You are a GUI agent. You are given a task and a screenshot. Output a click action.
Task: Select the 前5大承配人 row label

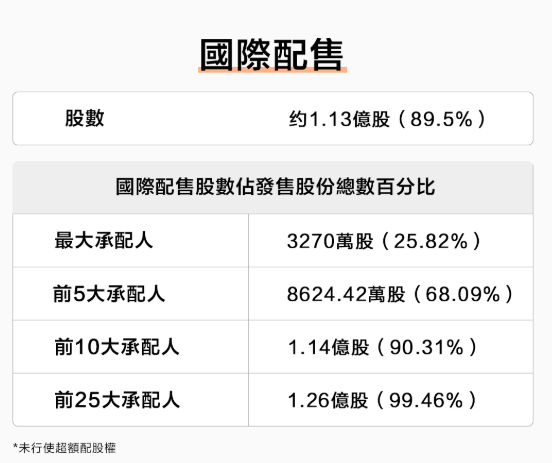[x=109, y=294]
